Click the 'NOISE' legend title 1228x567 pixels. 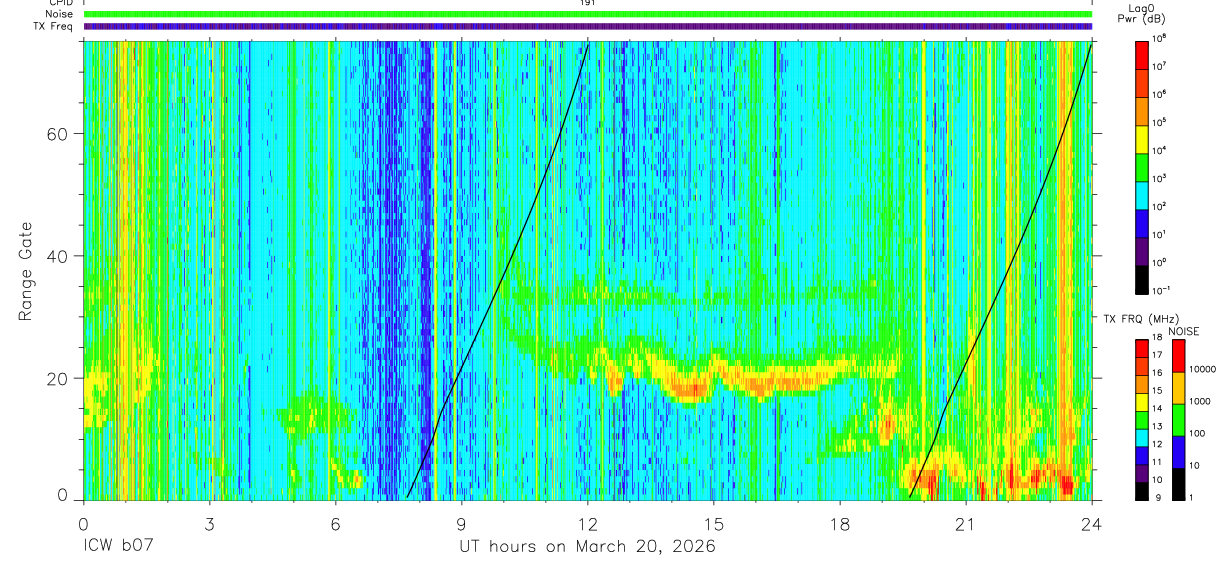coord(1183,331)
